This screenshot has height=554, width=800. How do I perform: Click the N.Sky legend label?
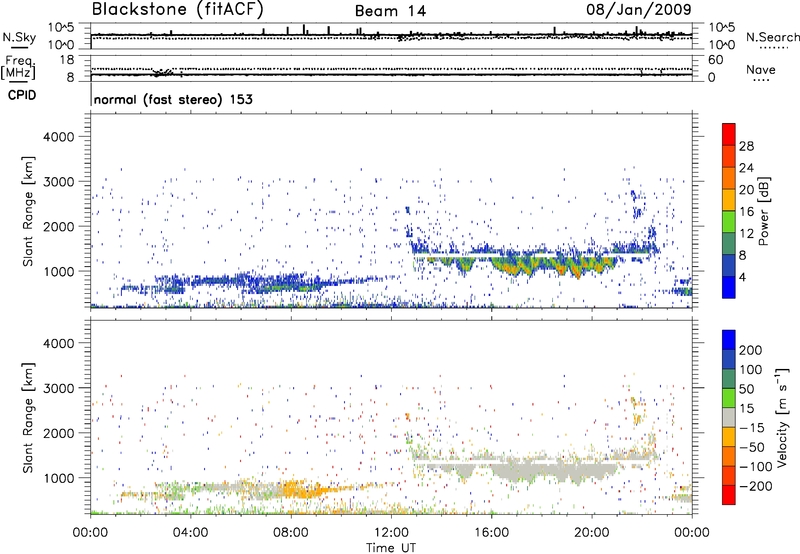tap(19, 37)
